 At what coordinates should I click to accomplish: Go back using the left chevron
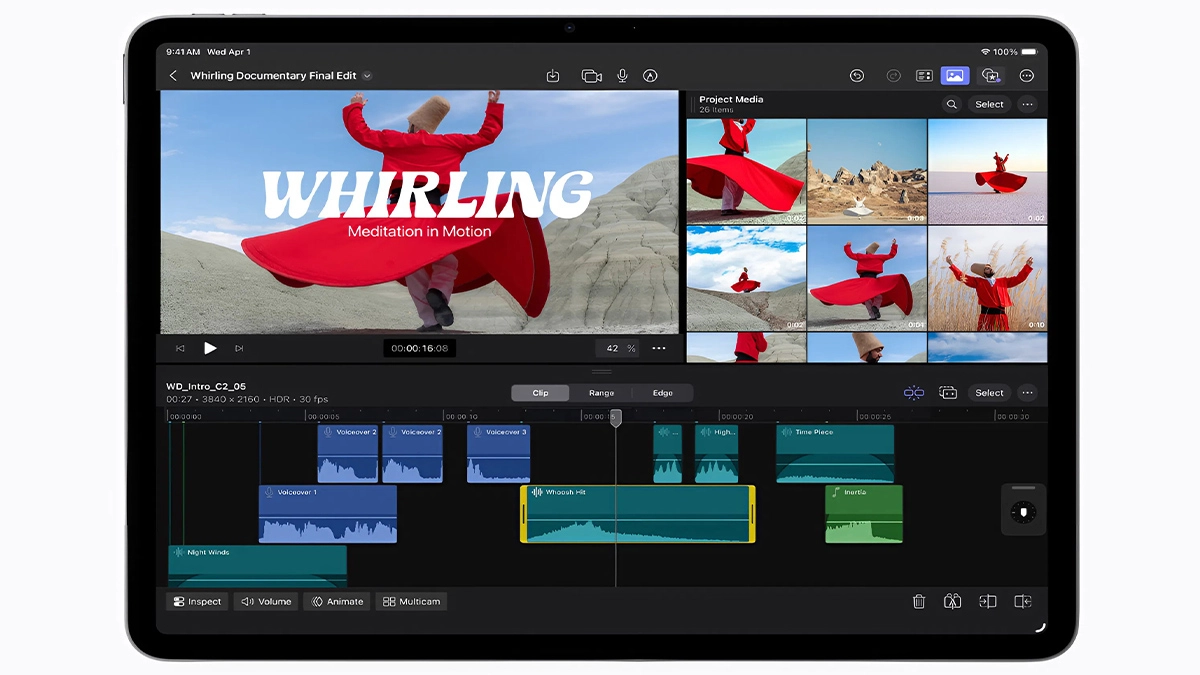[x=173, y=76]
